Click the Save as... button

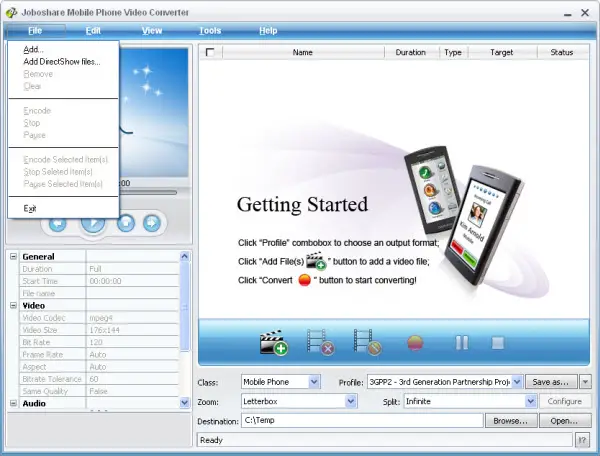pos(551,382)
